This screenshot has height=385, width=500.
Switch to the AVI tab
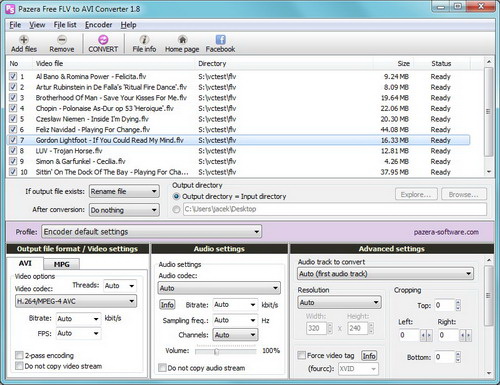25,263
